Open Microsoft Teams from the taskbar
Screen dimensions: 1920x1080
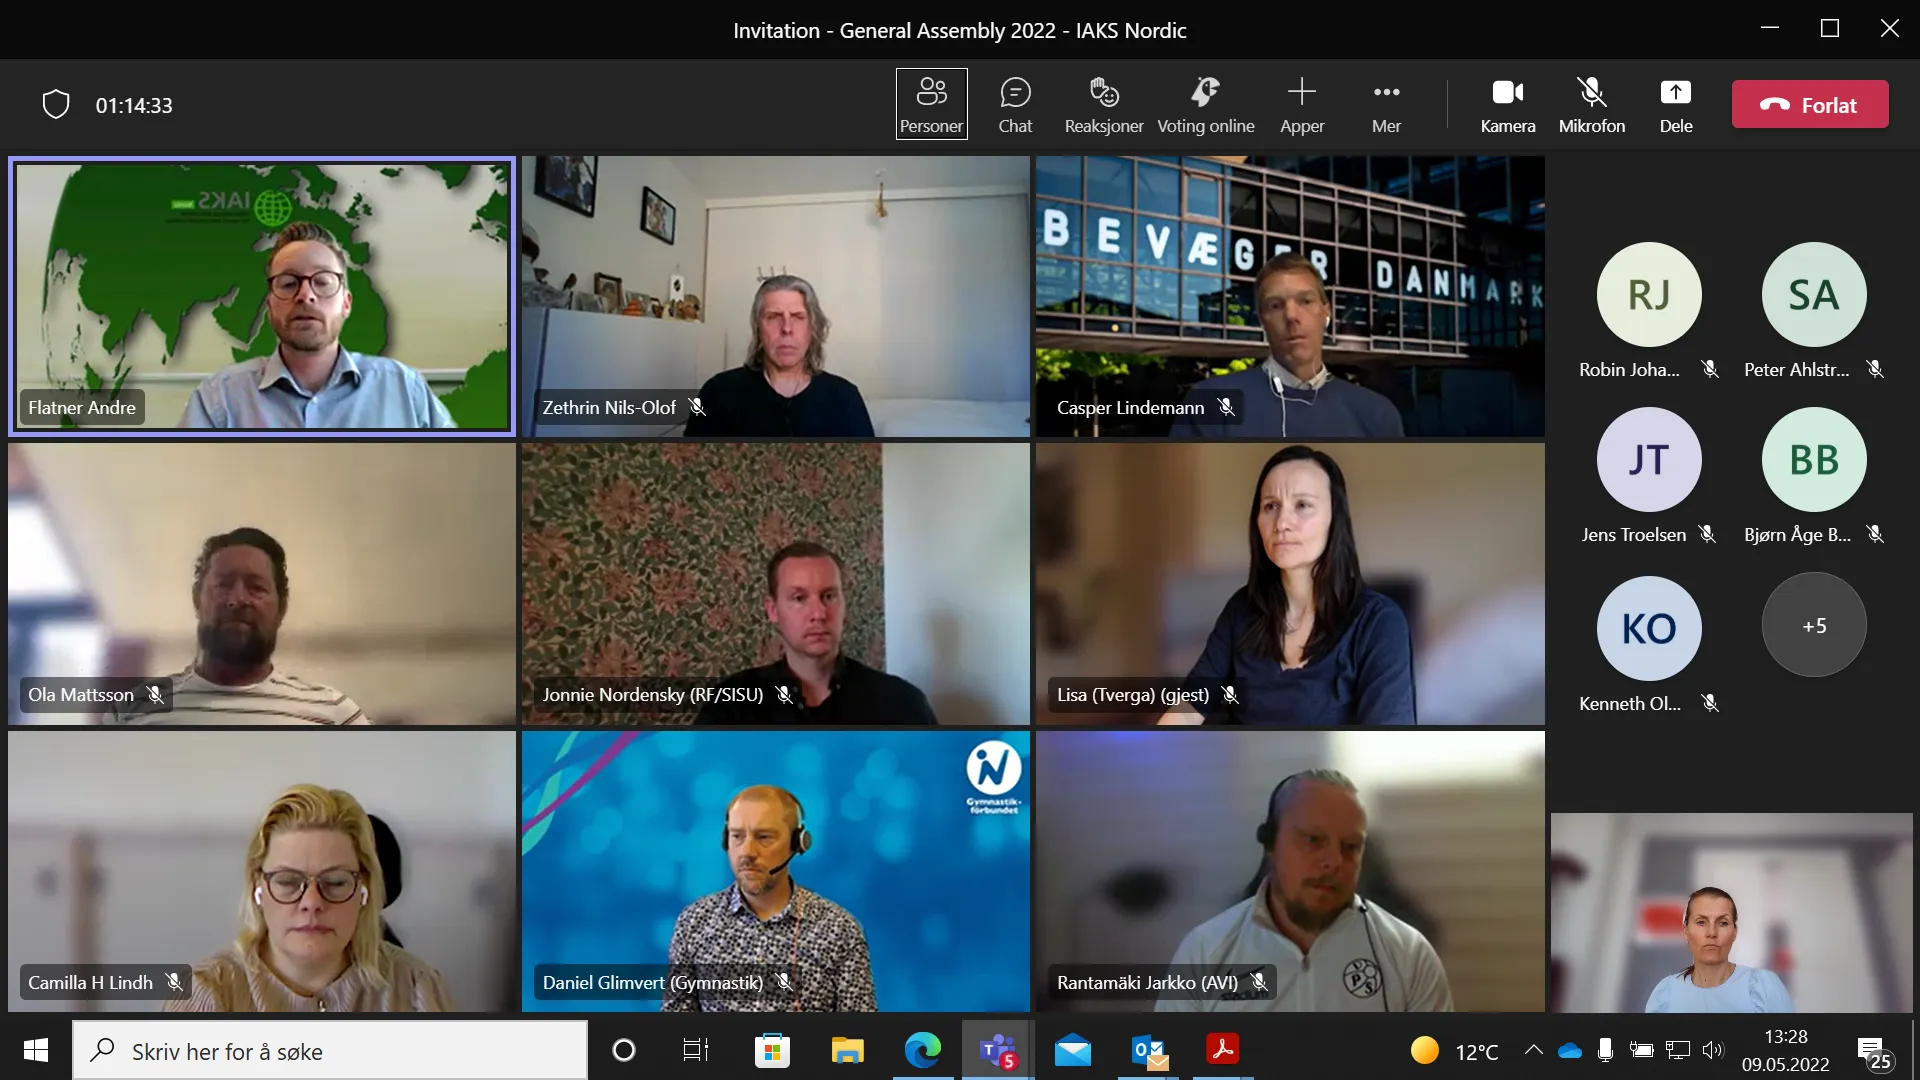click(x=997, y=1051)
